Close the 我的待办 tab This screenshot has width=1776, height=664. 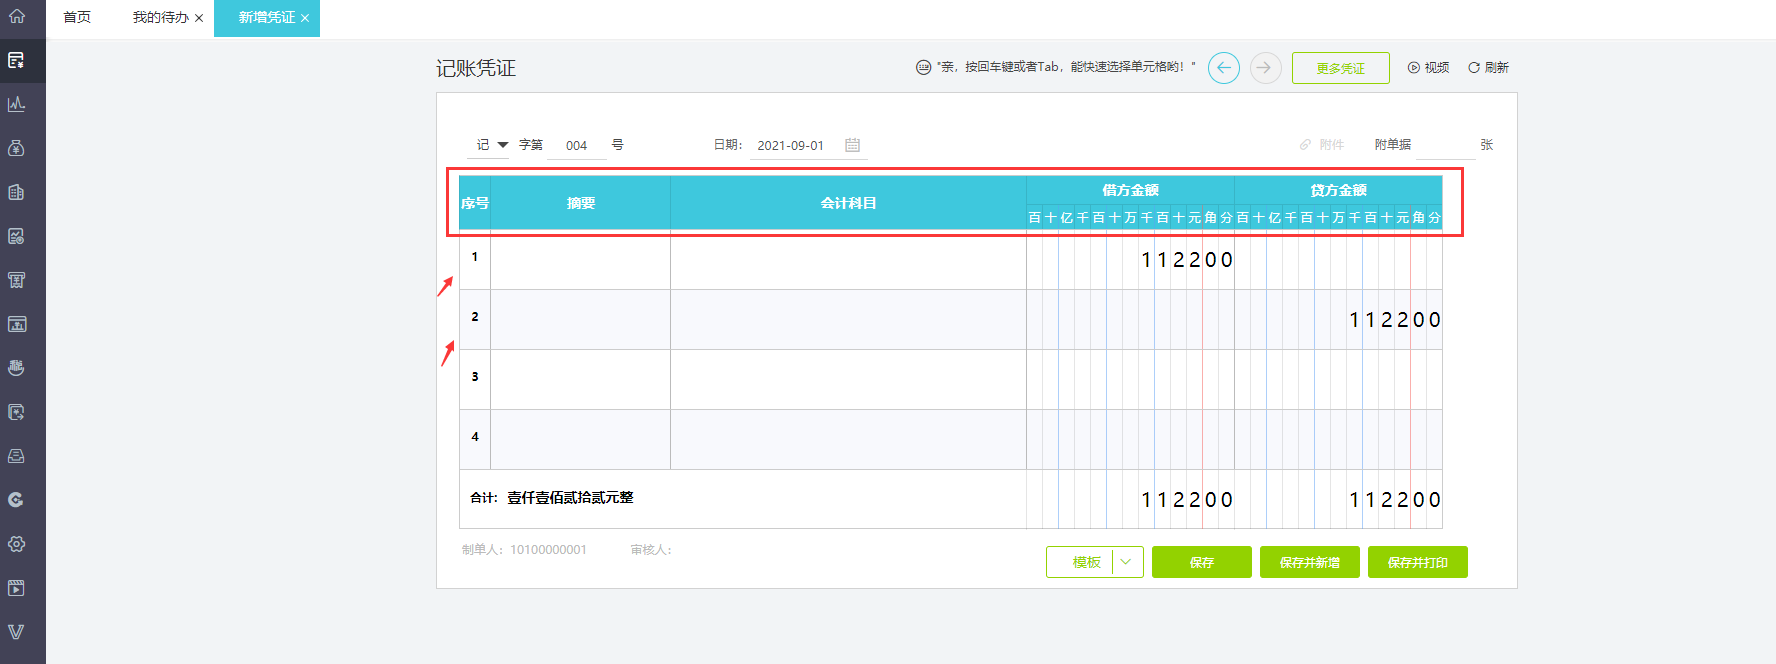click(199, 18)
